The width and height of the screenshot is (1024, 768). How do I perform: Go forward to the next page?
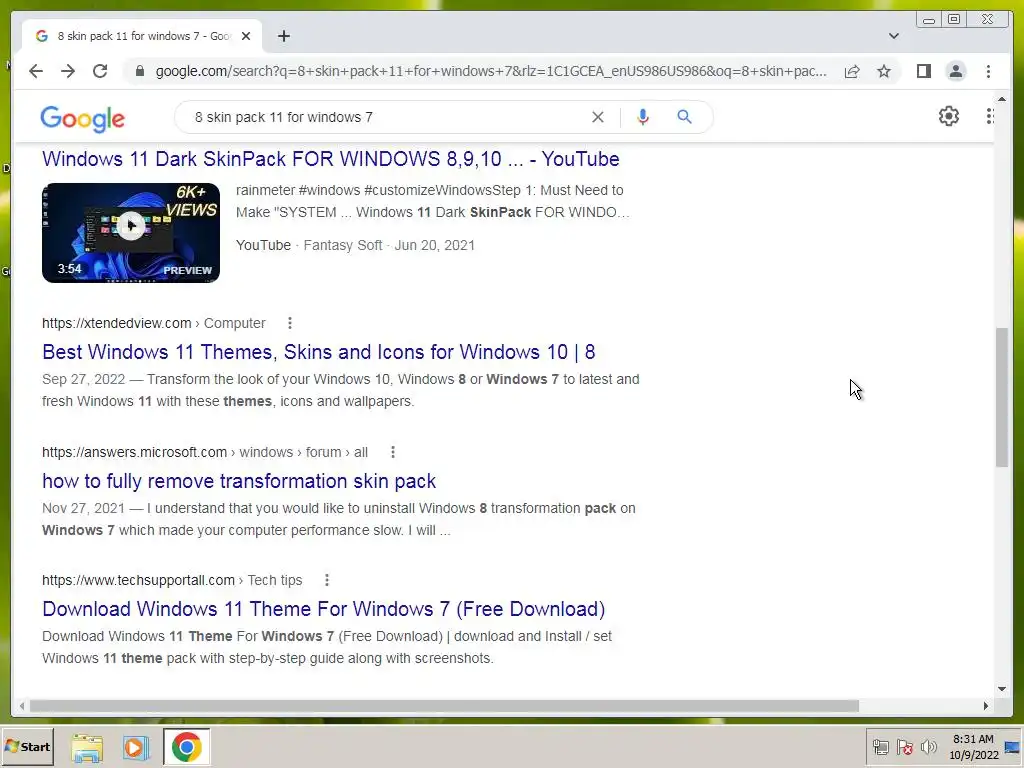pos(68,71)
